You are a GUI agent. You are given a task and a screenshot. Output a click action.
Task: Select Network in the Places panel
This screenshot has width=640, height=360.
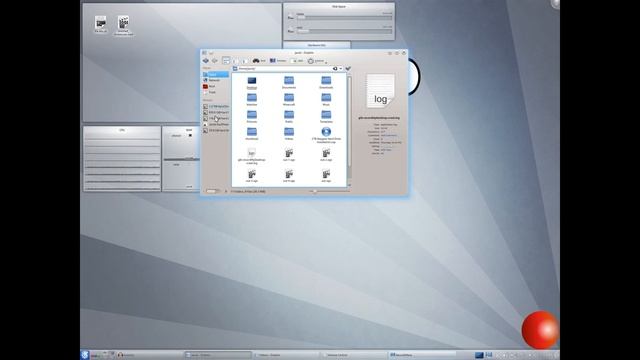click(216, 80)
